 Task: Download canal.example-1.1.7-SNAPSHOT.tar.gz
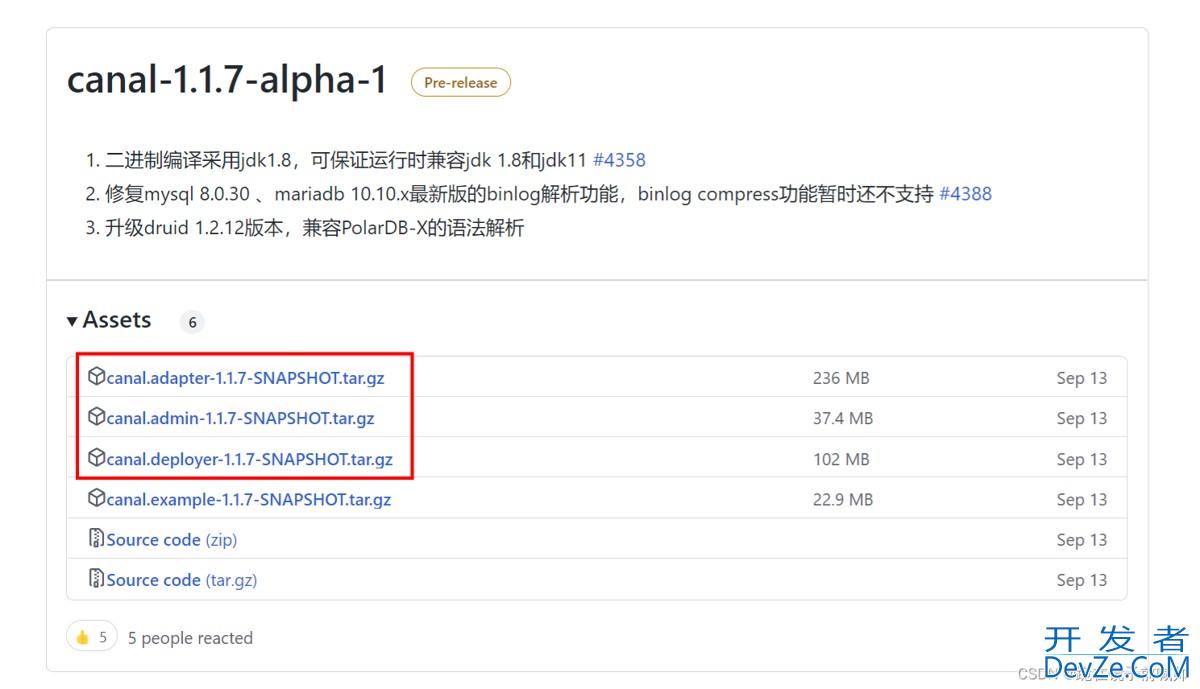(248, 499)
